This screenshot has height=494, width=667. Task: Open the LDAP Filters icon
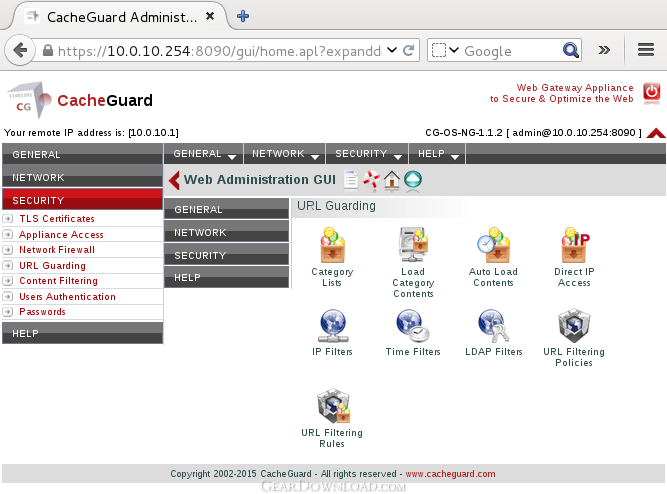[x=493, y=326]
